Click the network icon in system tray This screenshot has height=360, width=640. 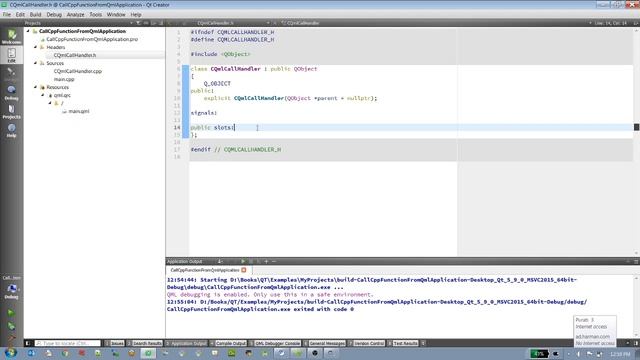599,354
